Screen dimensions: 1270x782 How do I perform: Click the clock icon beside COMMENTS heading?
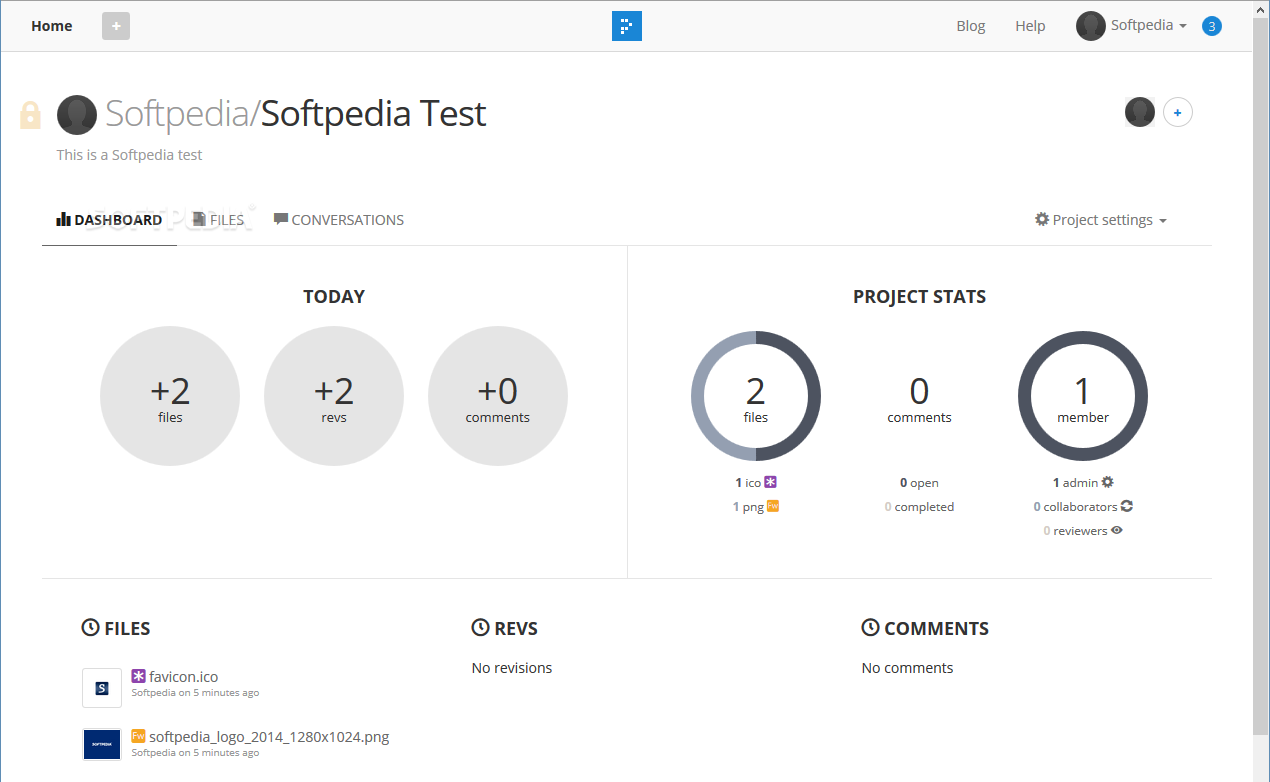click(870, 628)
